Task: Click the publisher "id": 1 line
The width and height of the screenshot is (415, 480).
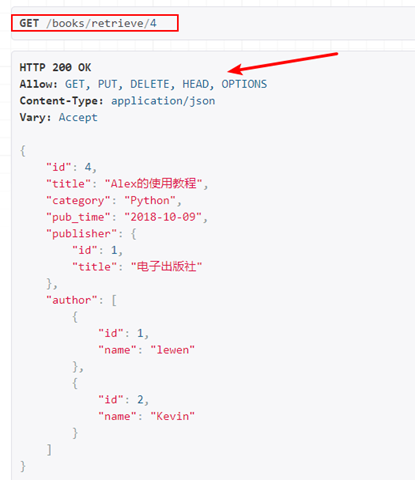Action: click(x=98, y=250)
